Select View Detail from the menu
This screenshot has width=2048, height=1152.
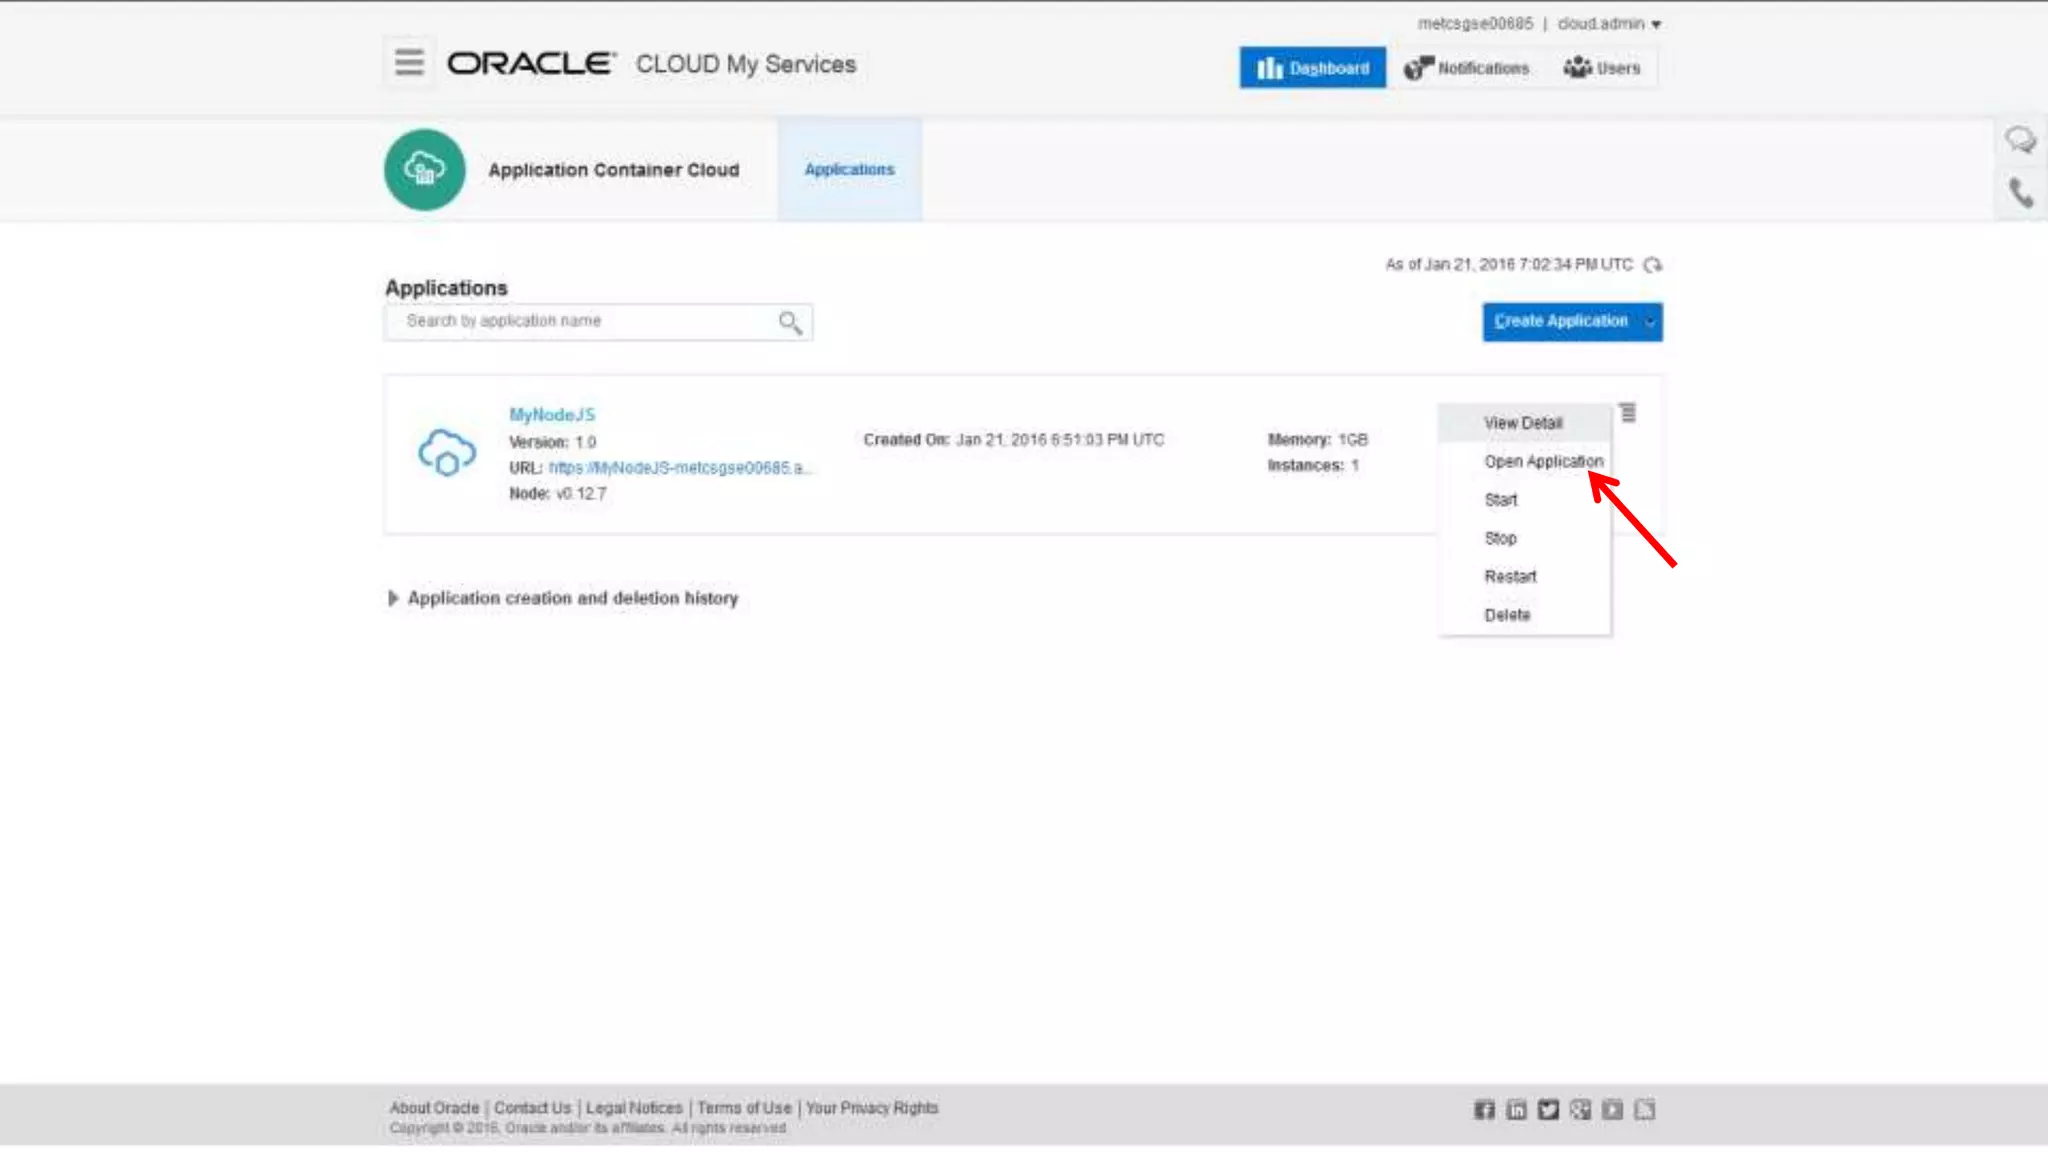pos(1524,423)
